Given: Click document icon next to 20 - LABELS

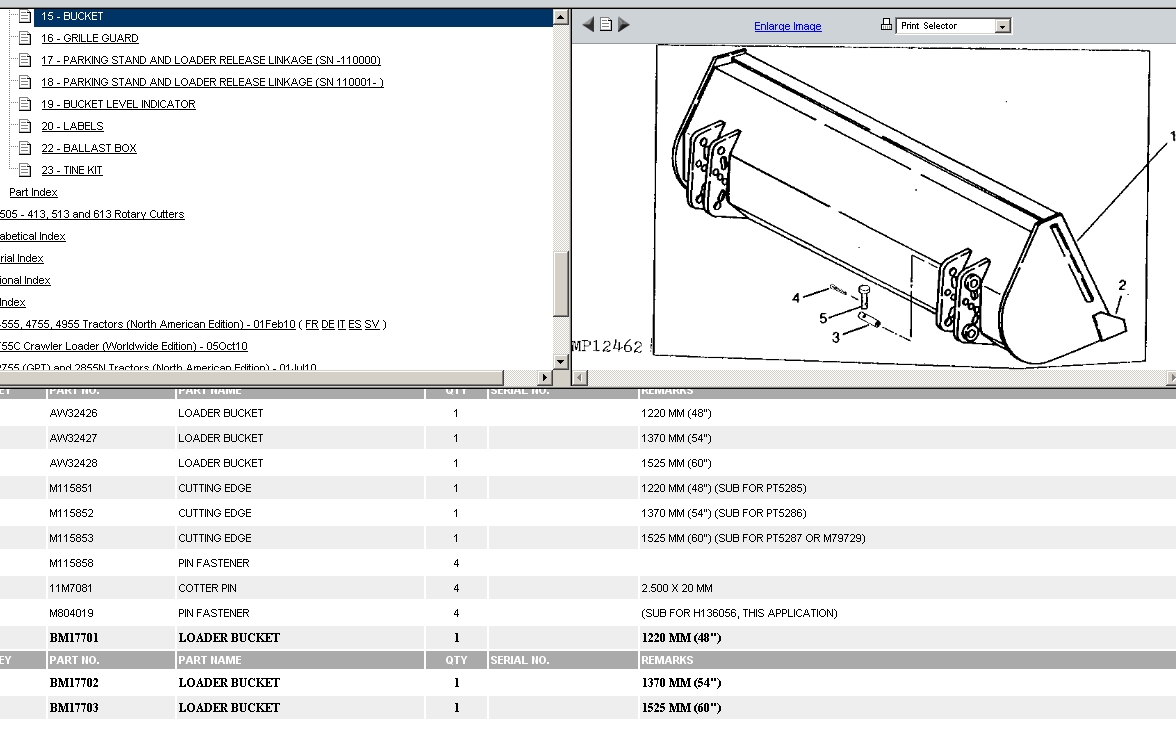Looking at the screenshot, I should pyautogui.click(x=26, y=126).
